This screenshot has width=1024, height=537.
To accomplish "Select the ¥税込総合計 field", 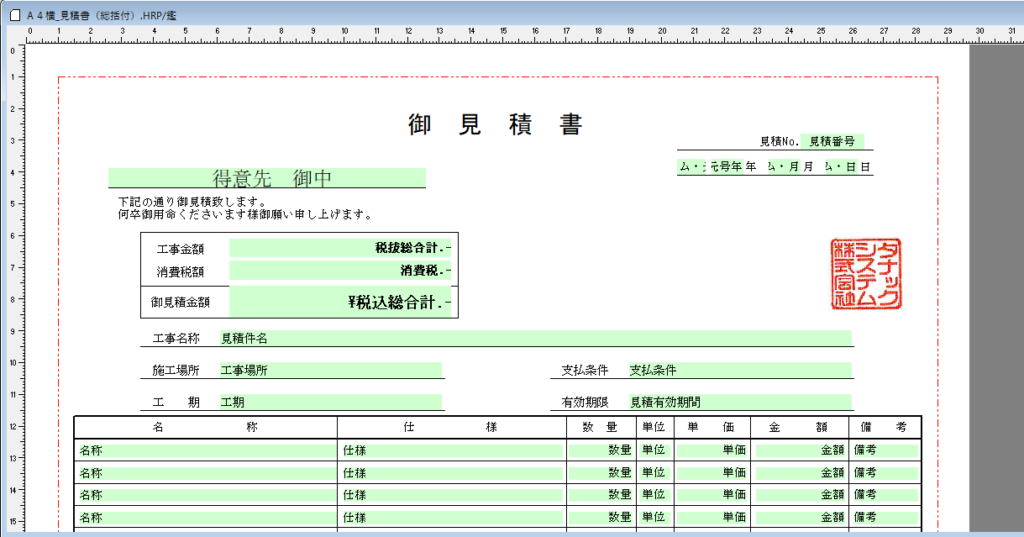I will tap(340, 301).
